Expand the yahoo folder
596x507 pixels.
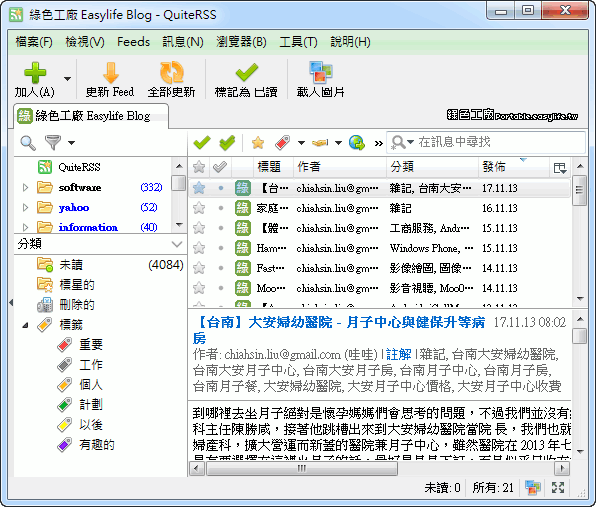point(25,208)
